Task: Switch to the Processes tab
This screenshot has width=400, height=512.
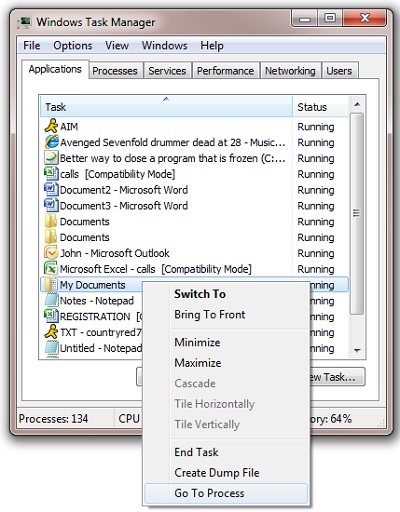Action: click(x=115, y=71)
